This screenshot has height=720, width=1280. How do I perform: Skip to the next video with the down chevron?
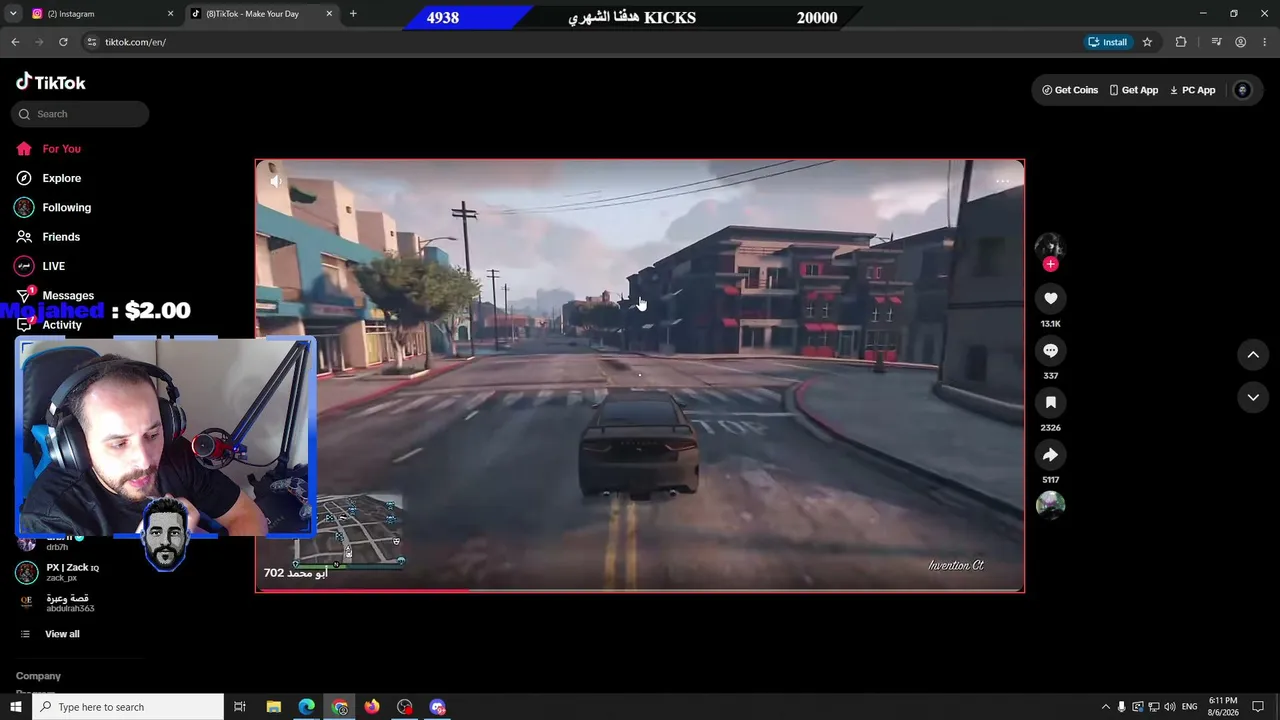(1253, 397)
